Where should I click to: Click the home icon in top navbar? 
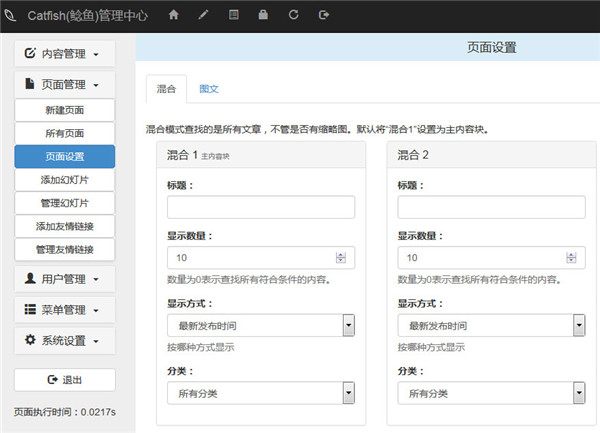pos(174,15)
